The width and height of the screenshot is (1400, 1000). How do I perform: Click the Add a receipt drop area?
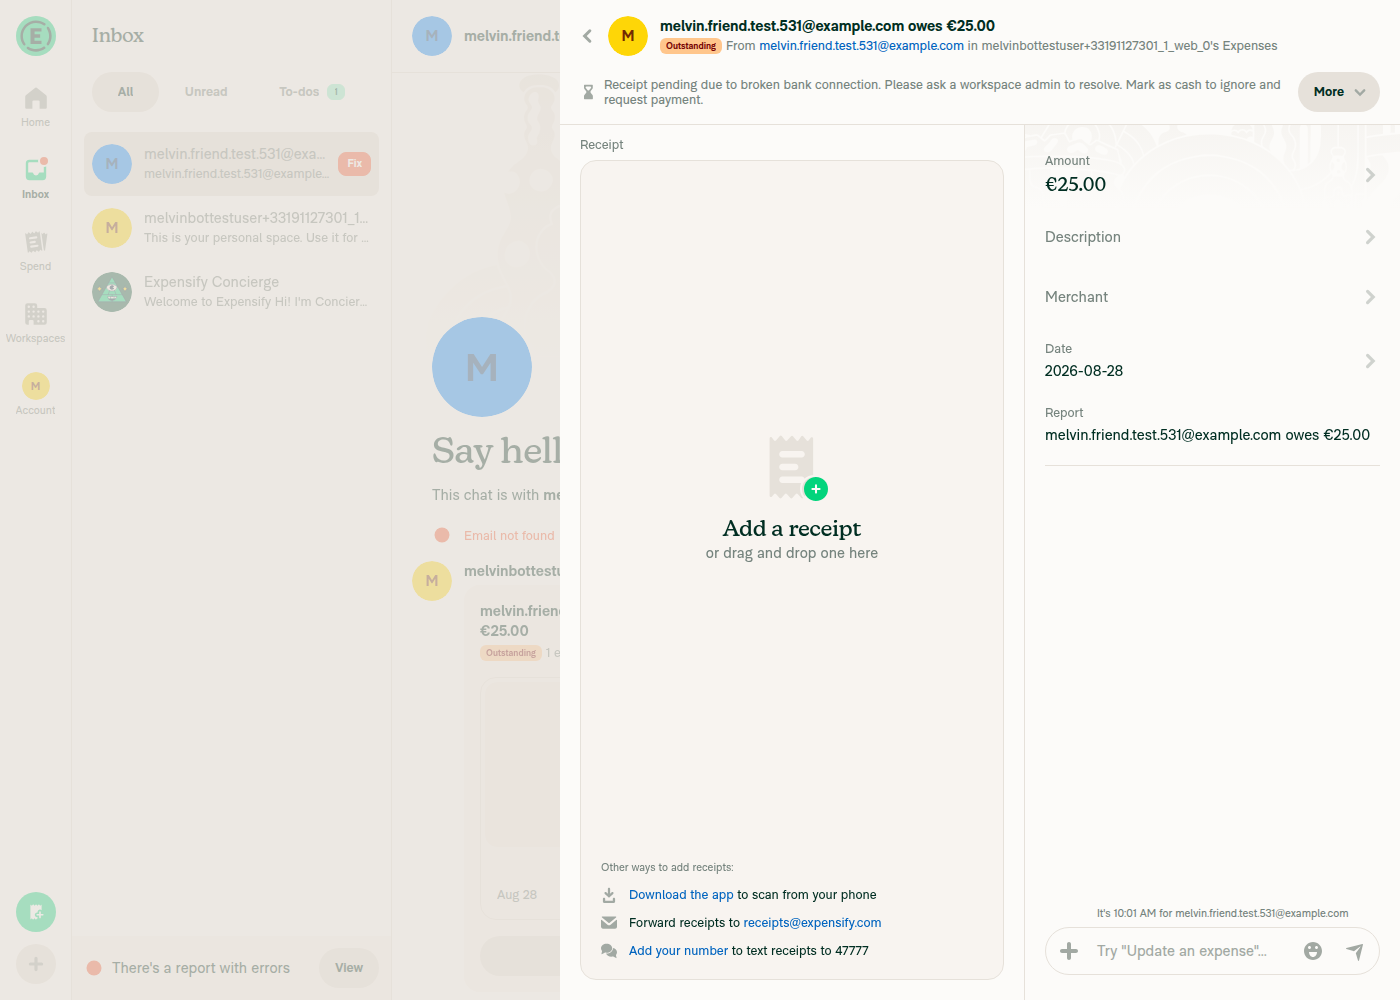(792, 570)
